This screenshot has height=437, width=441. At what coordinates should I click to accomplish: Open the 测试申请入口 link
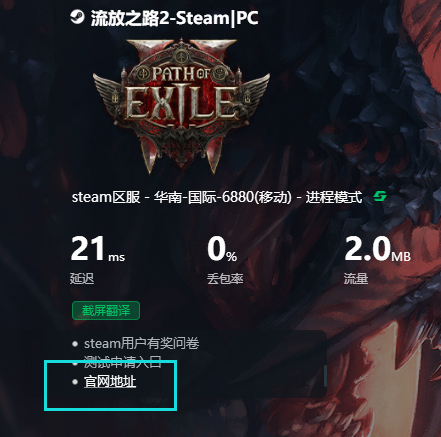[123, 362]
